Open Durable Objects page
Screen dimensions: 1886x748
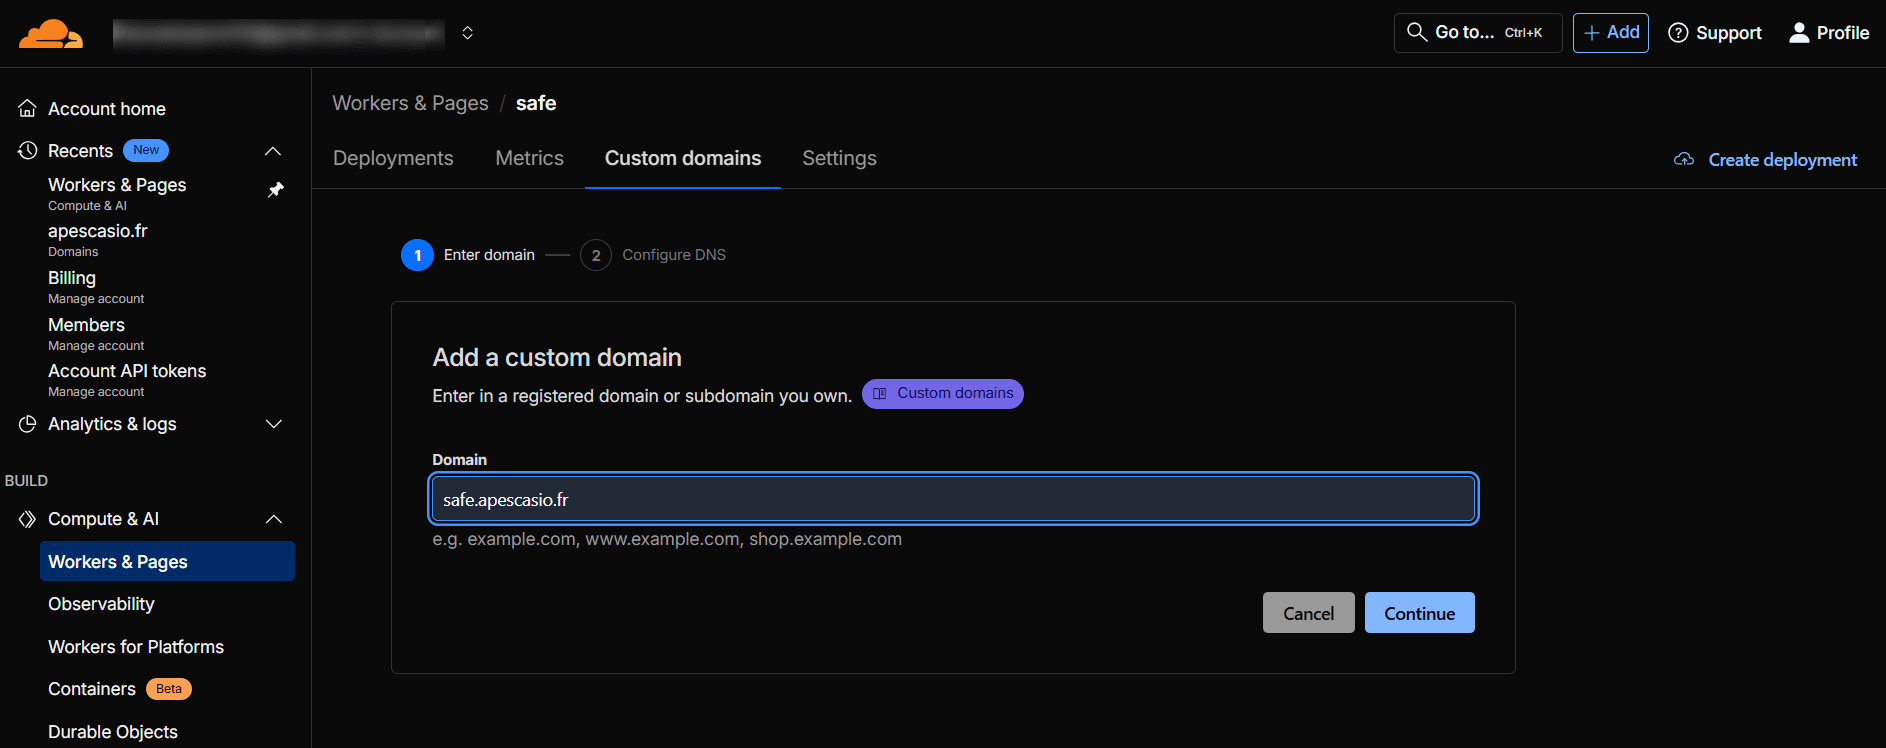click(x=113, y=732)
